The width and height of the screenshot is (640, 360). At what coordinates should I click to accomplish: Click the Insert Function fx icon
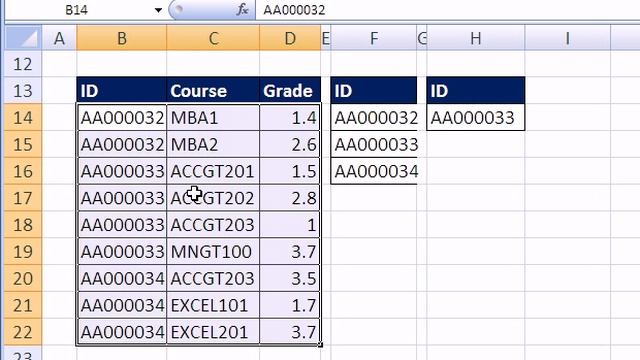242,9
